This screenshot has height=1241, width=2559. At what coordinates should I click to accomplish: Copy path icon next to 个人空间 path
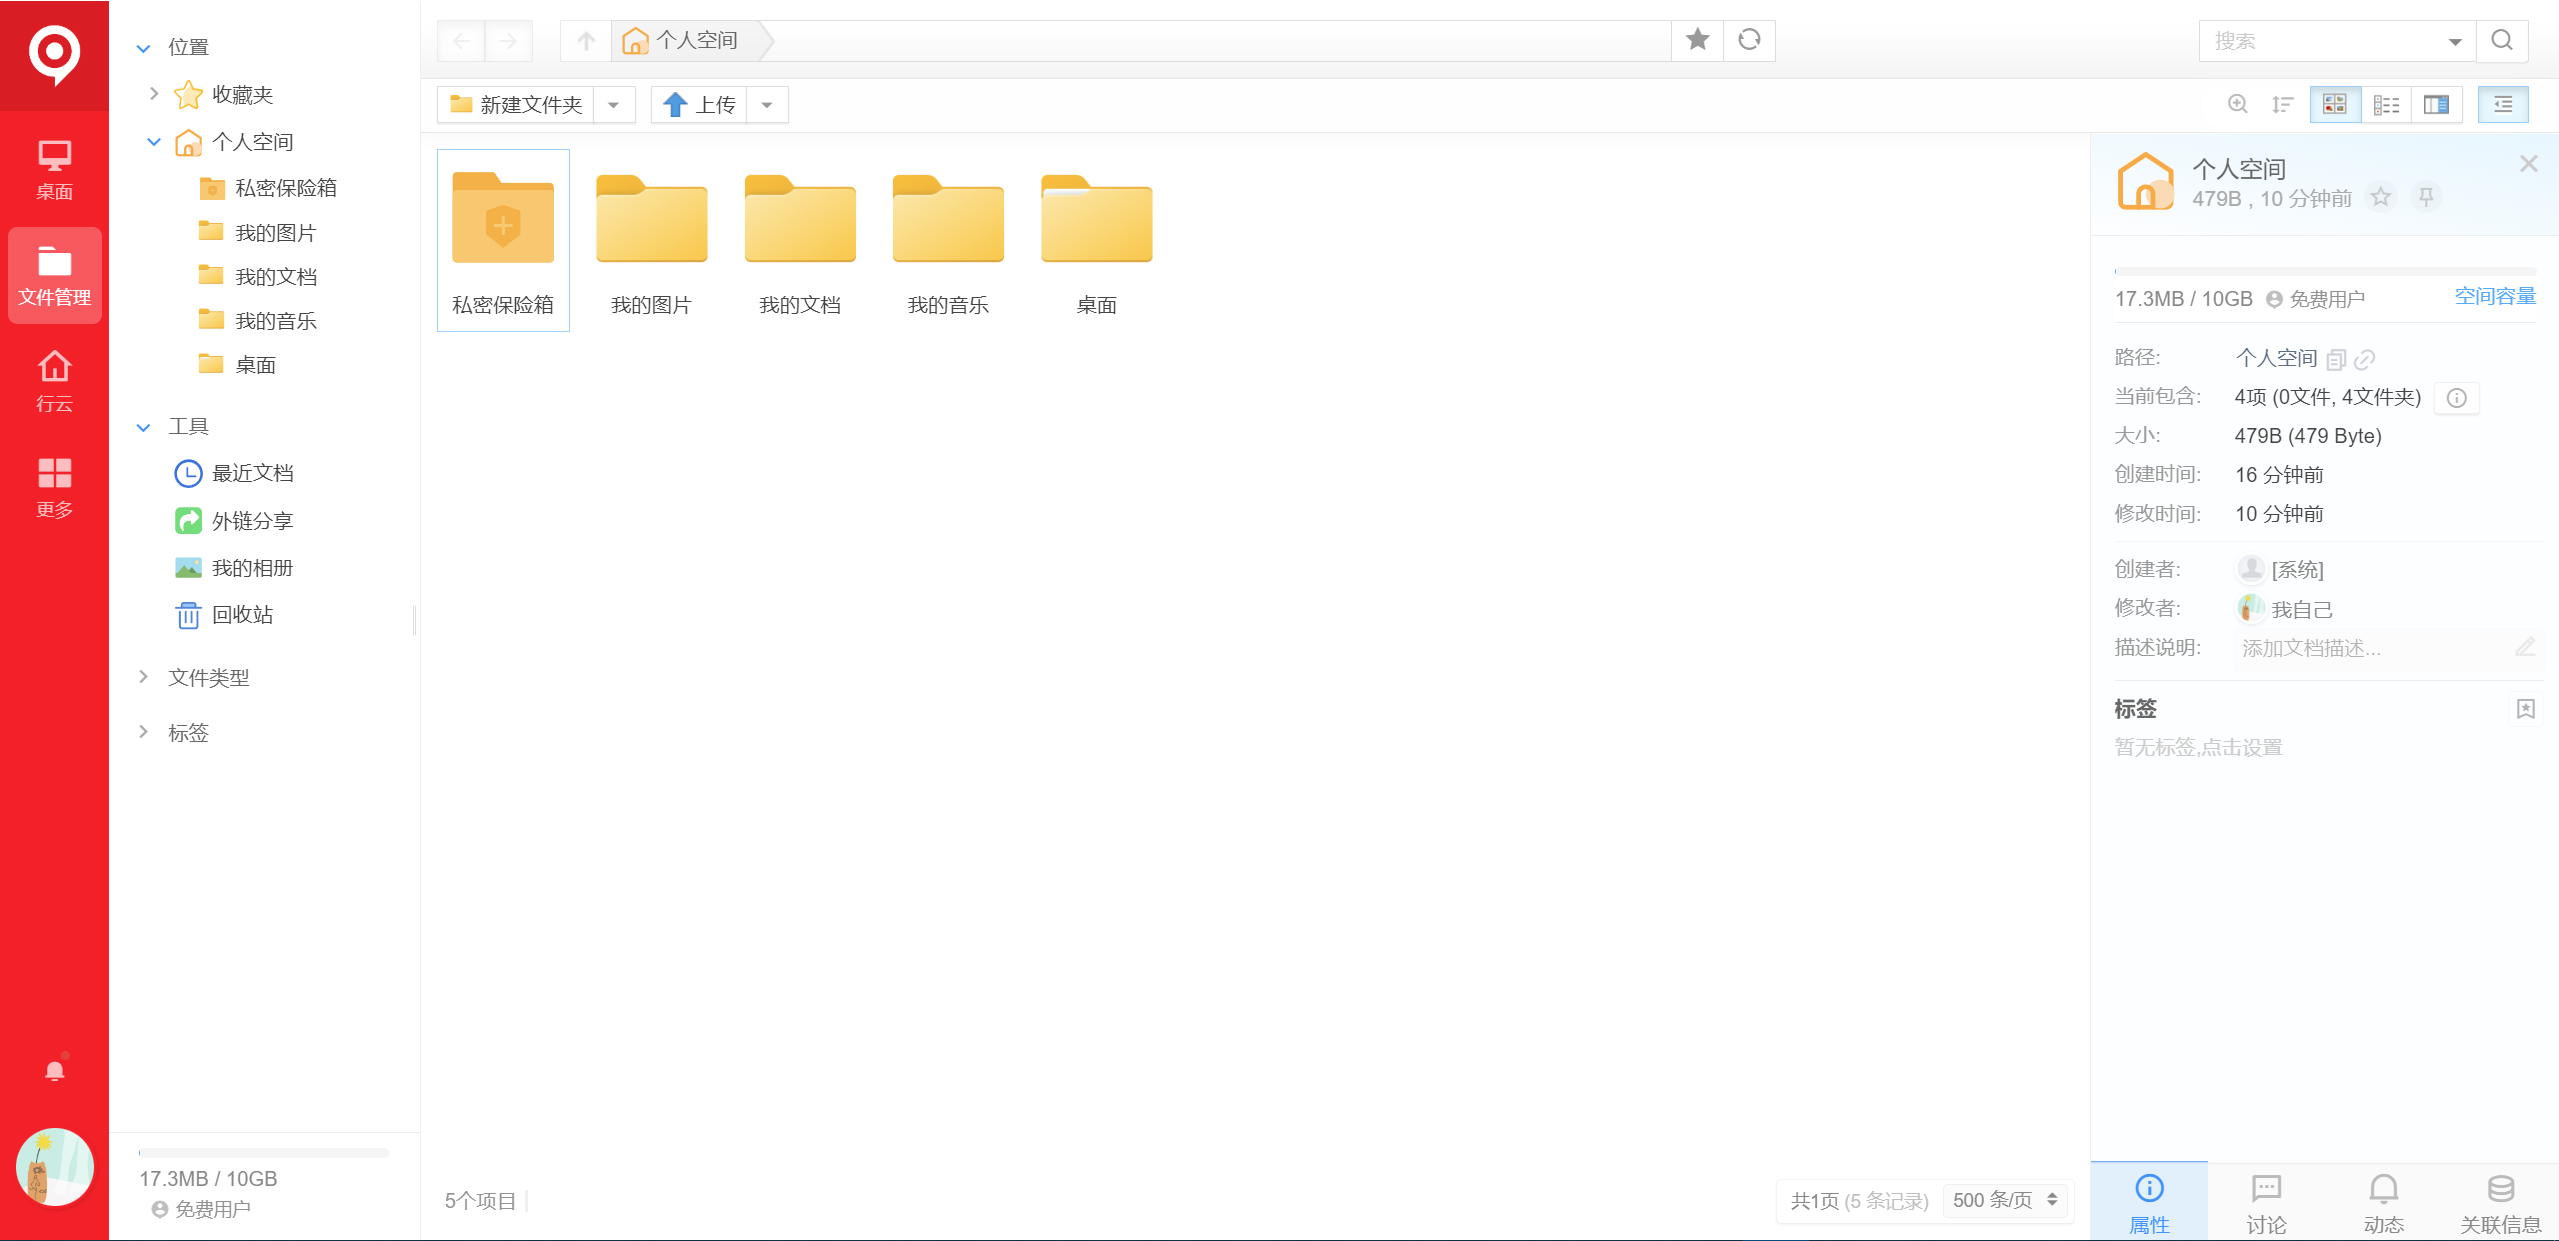2335,360
